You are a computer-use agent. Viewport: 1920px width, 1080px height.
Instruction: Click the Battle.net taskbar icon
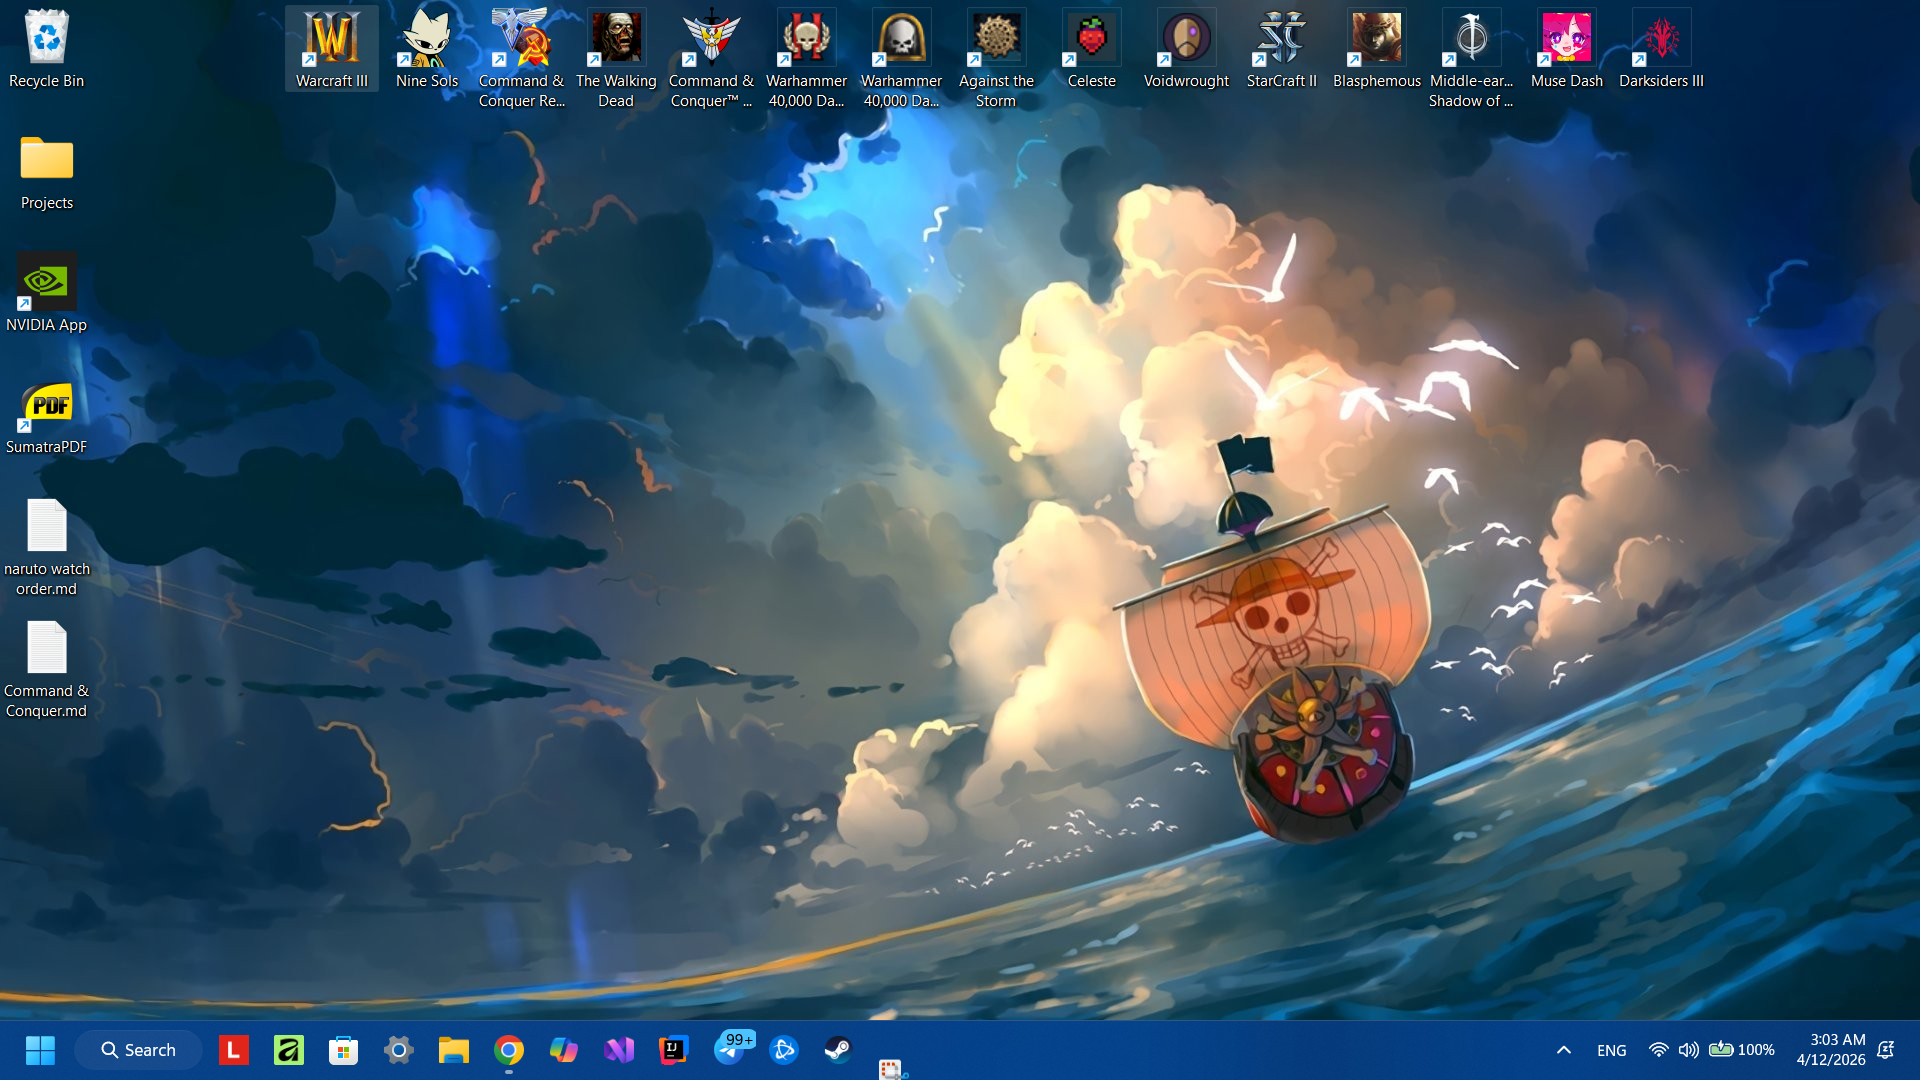click(784, 1050)
